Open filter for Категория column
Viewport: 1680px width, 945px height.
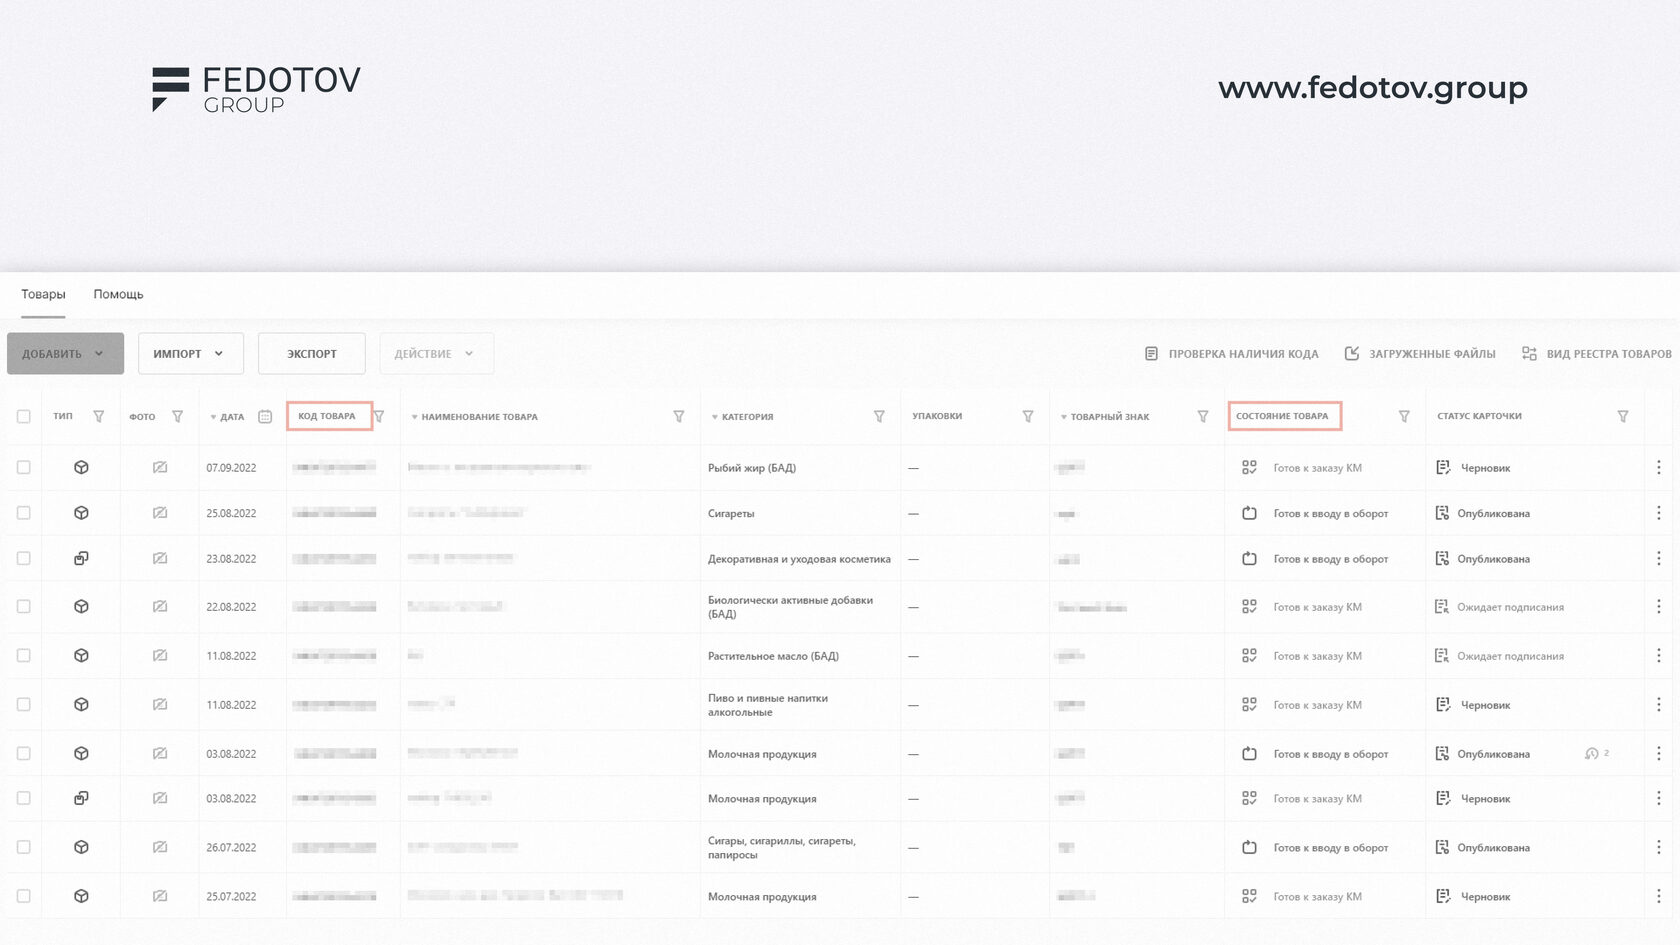point(879,416)
